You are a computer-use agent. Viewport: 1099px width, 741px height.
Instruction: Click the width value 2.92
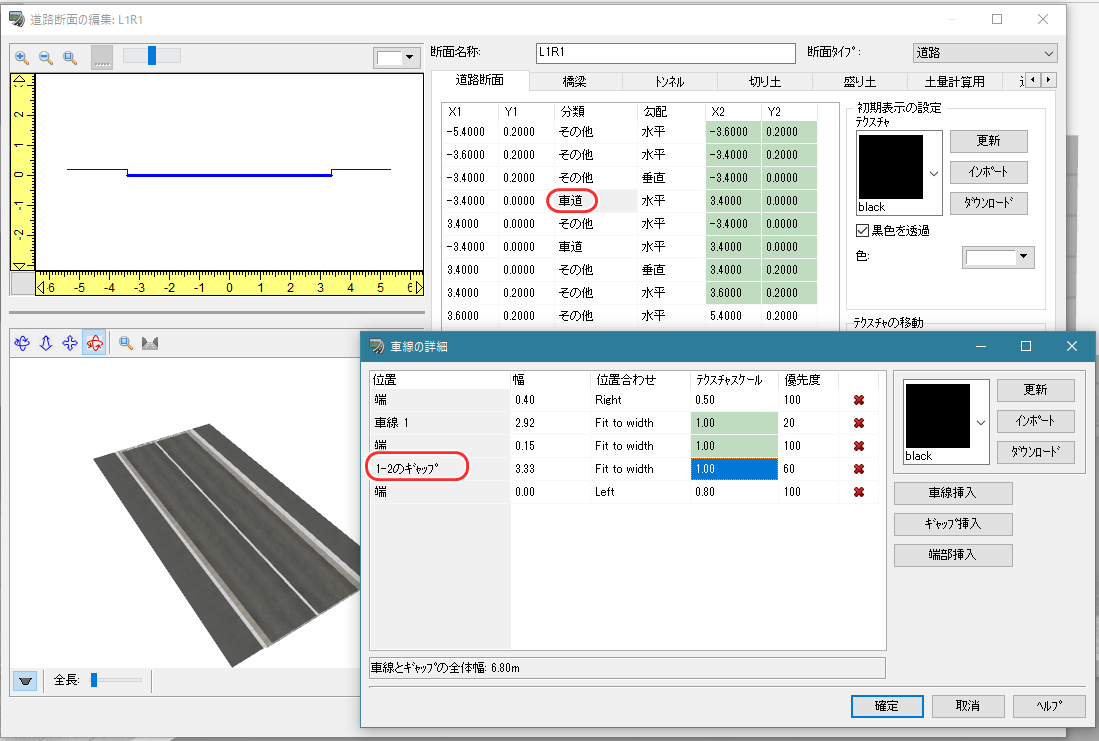[525, 423]
